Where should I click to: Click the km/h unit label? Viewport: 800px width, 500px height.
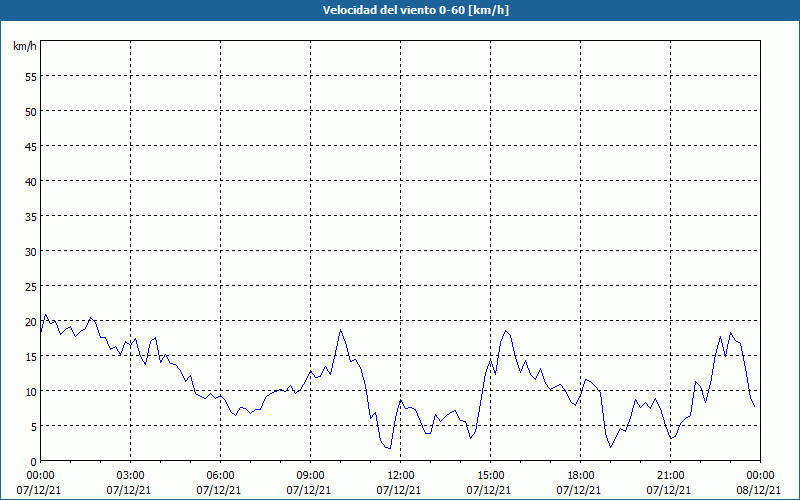[25, 47]
